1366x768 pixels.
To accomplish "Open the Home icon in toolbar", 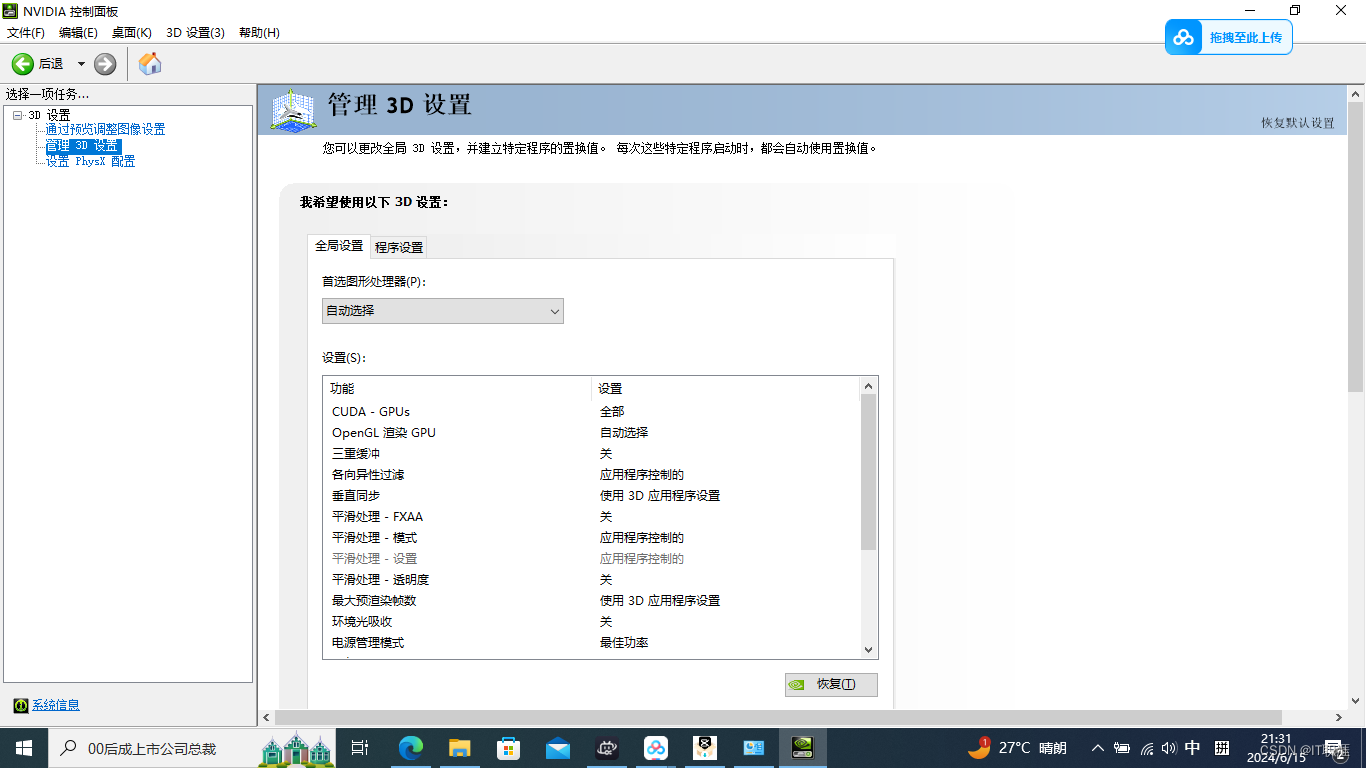I will pos(150,64).
